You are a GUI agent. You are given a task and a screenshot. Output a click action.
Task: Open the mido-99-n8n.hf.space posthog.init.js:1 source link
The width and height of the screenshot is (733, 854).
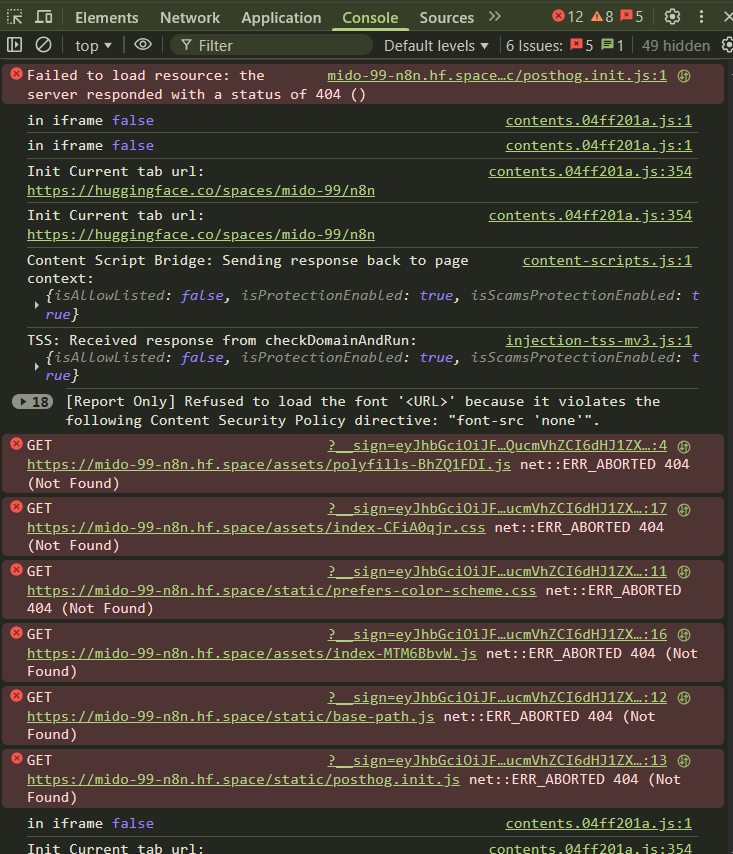[x=497, y=76]
